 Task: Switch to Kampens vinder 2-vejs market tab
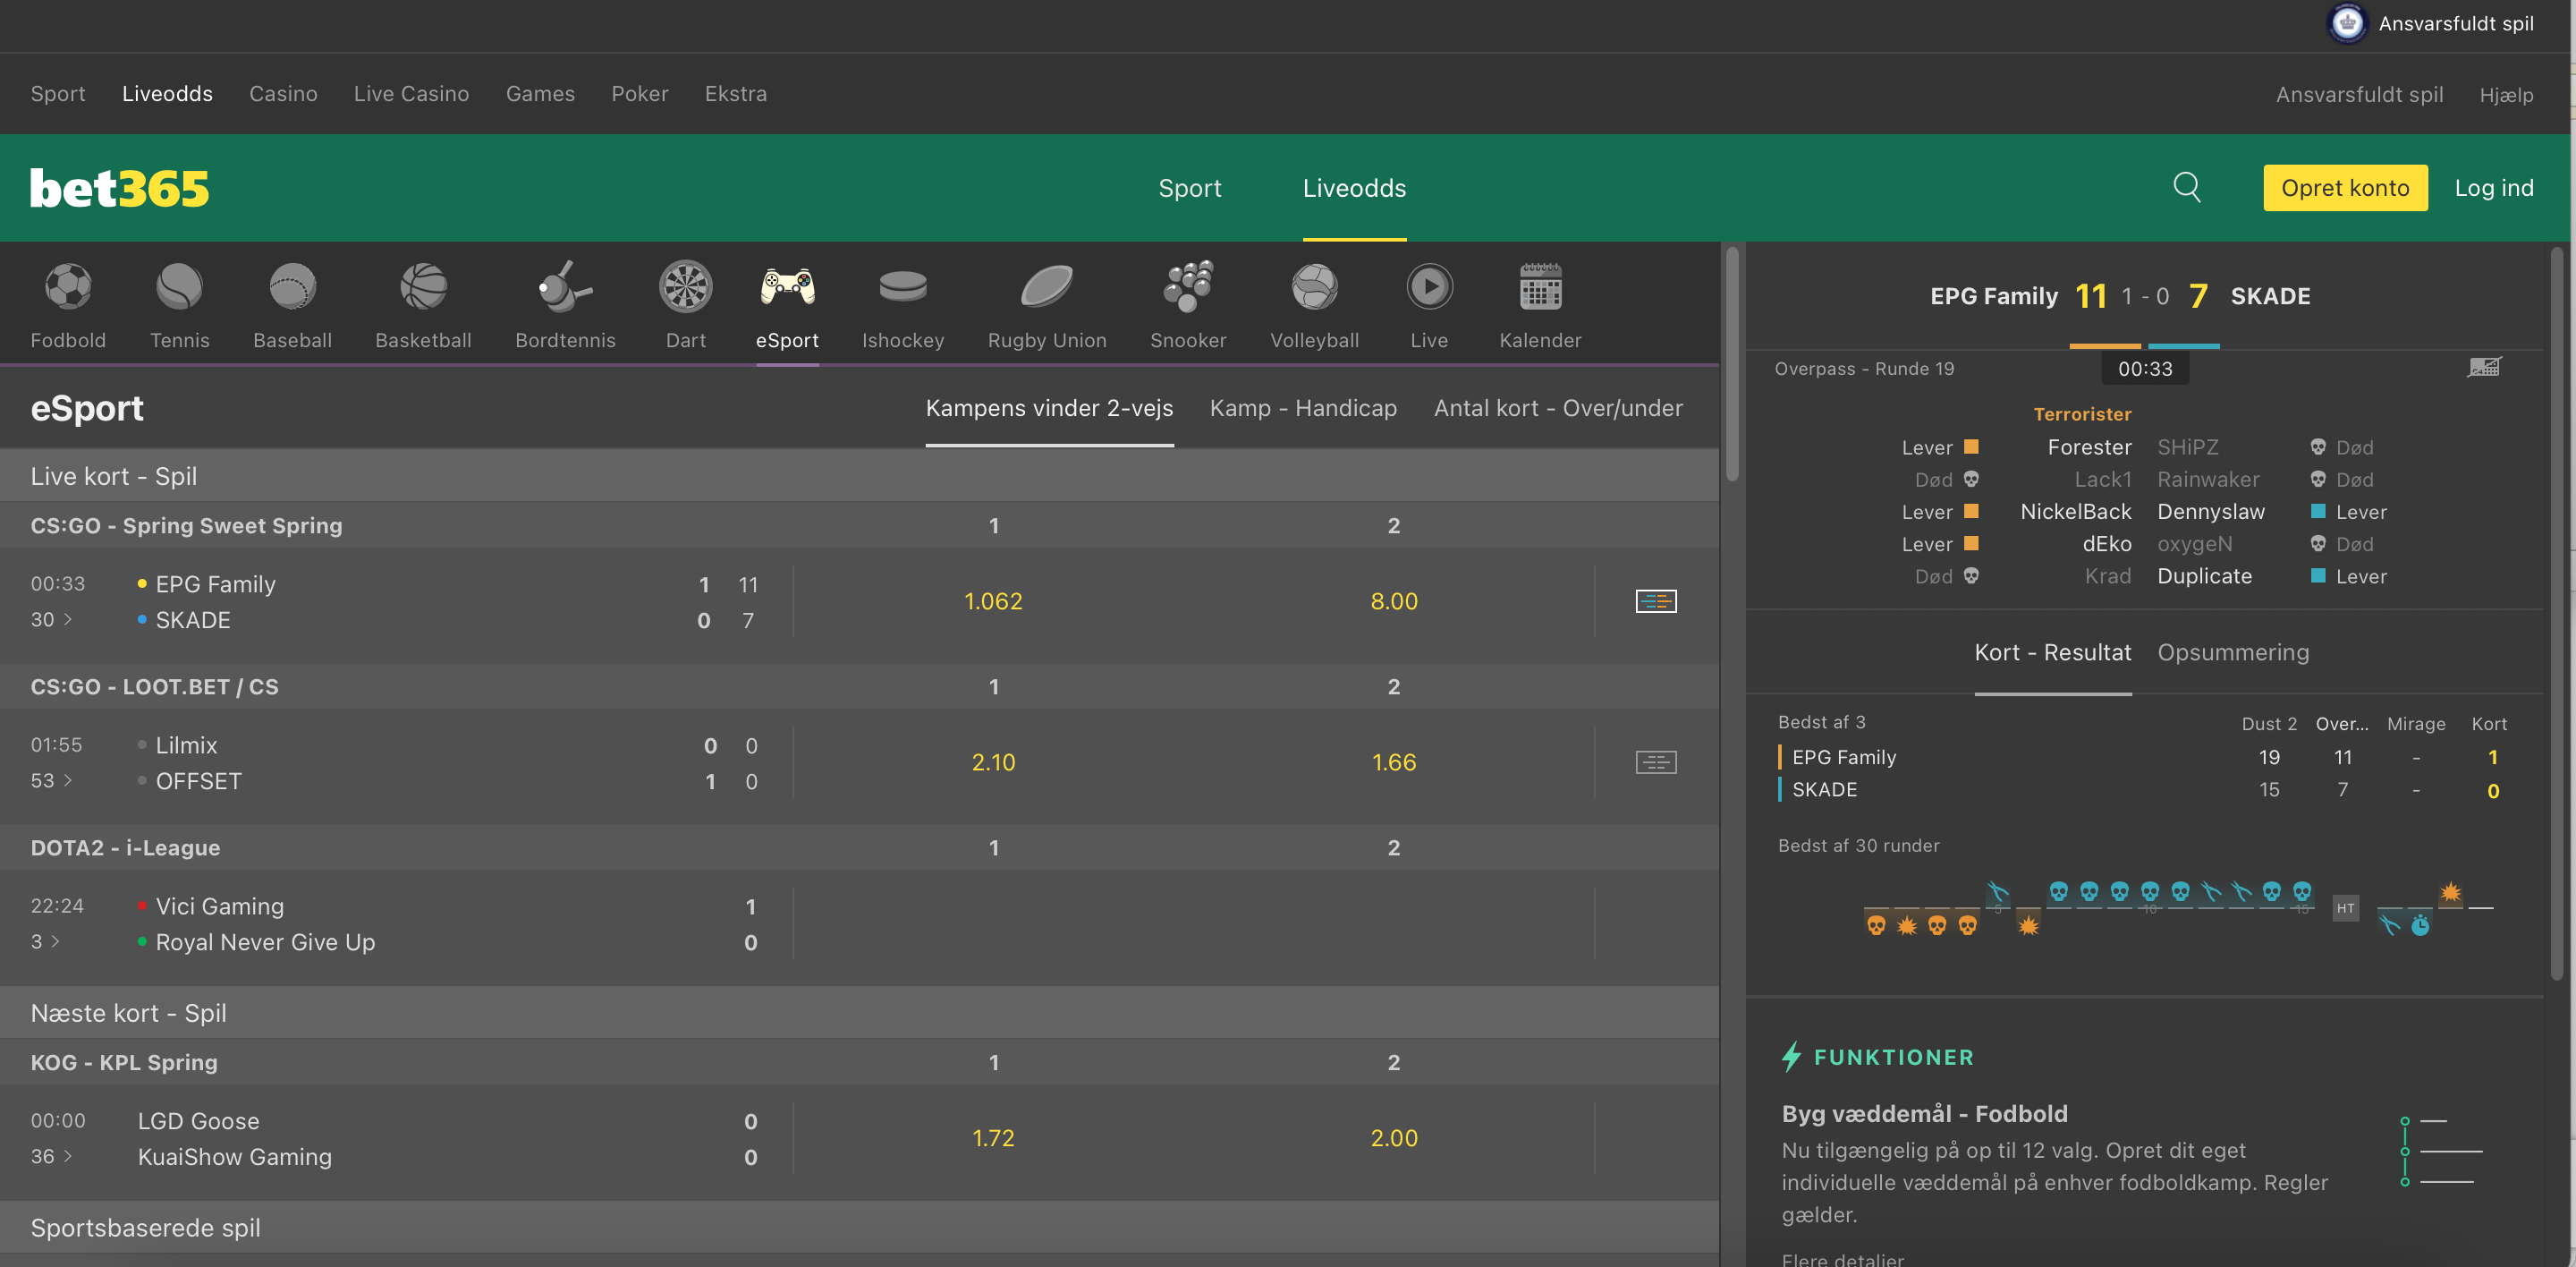click(1049, 408)
